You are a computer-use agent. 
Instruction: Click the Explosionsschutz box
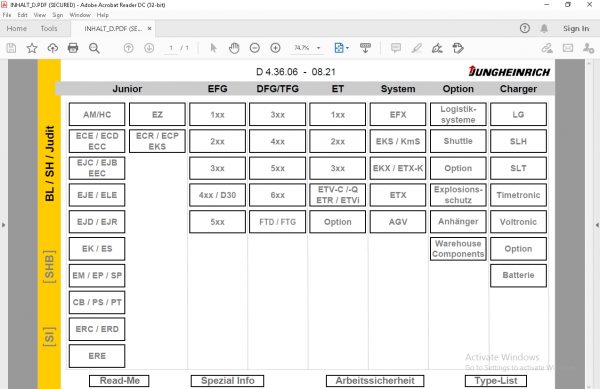click(x=458, y=195)
